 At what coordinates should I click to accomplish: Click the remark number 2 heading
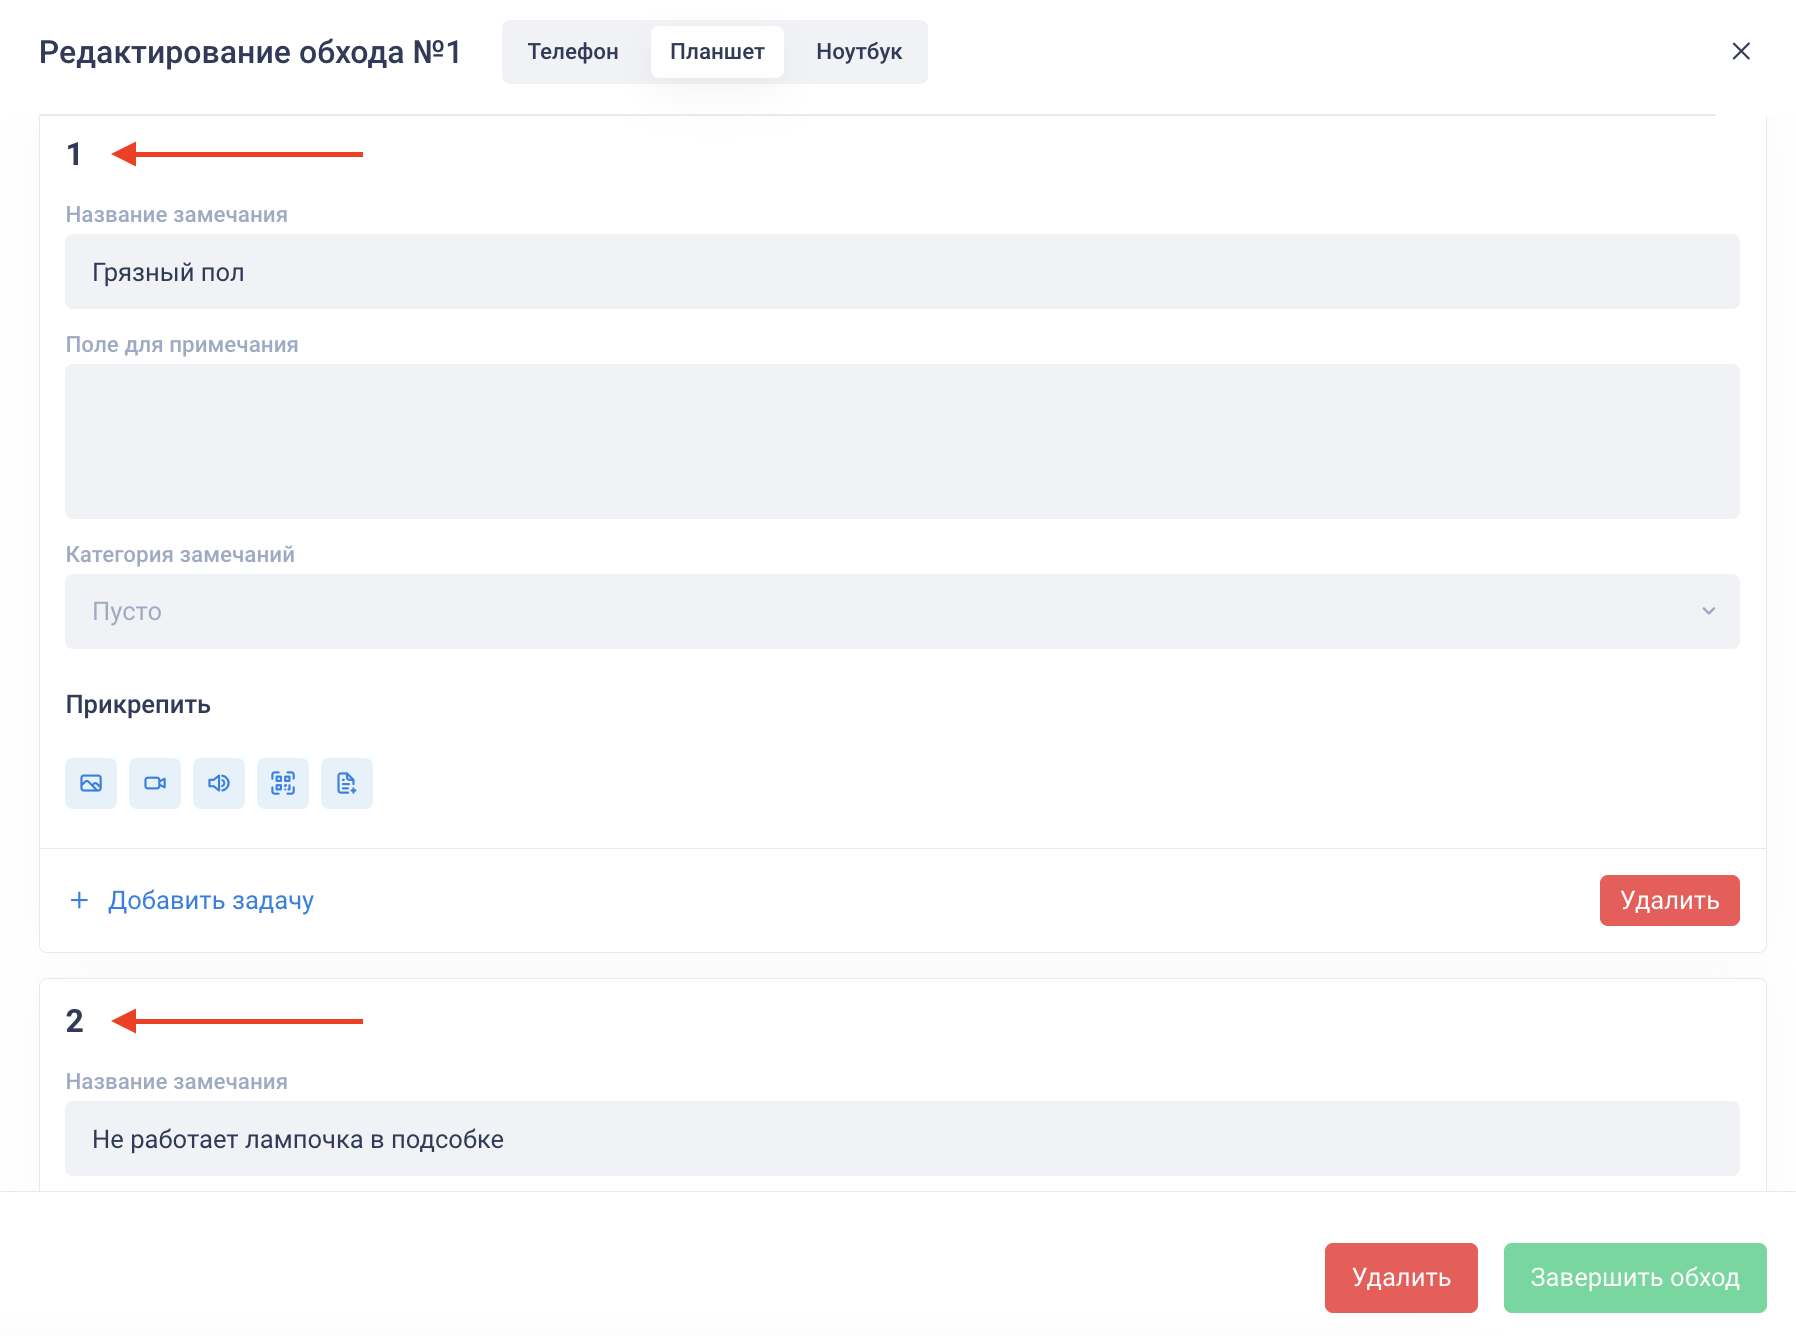click(74, 1021)
